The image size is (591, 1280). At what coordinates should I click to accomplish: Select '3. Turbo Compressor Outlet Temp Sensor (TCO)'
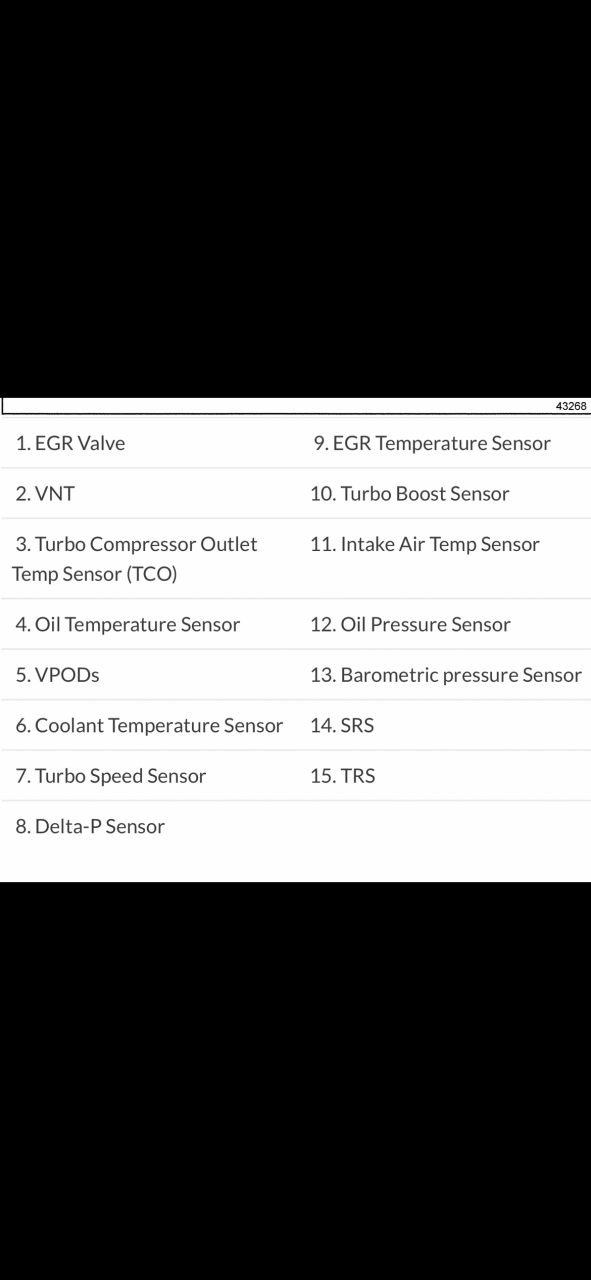[x=135, y=559]
